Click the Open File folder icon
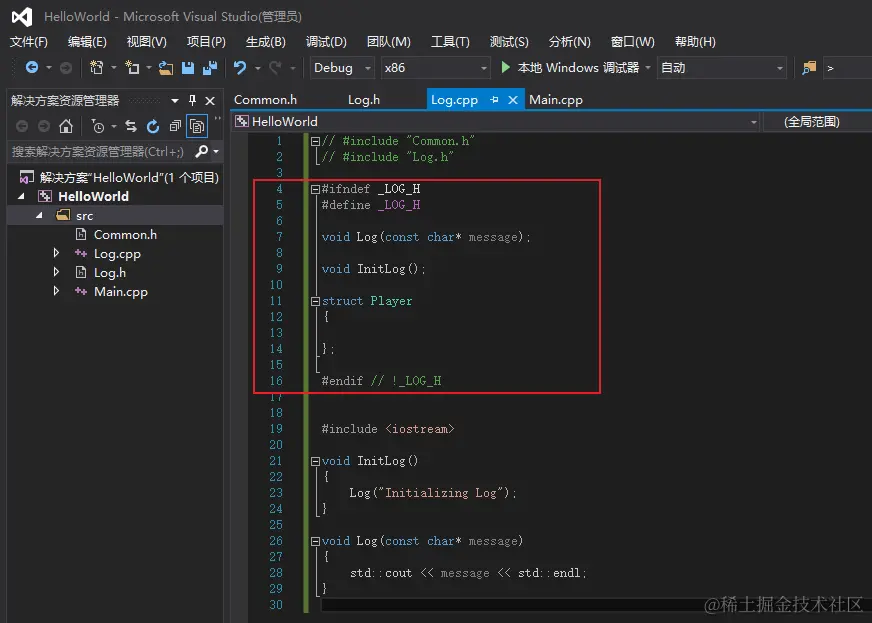The height and width of the screenshot is (623, 872). pos(166,68)
